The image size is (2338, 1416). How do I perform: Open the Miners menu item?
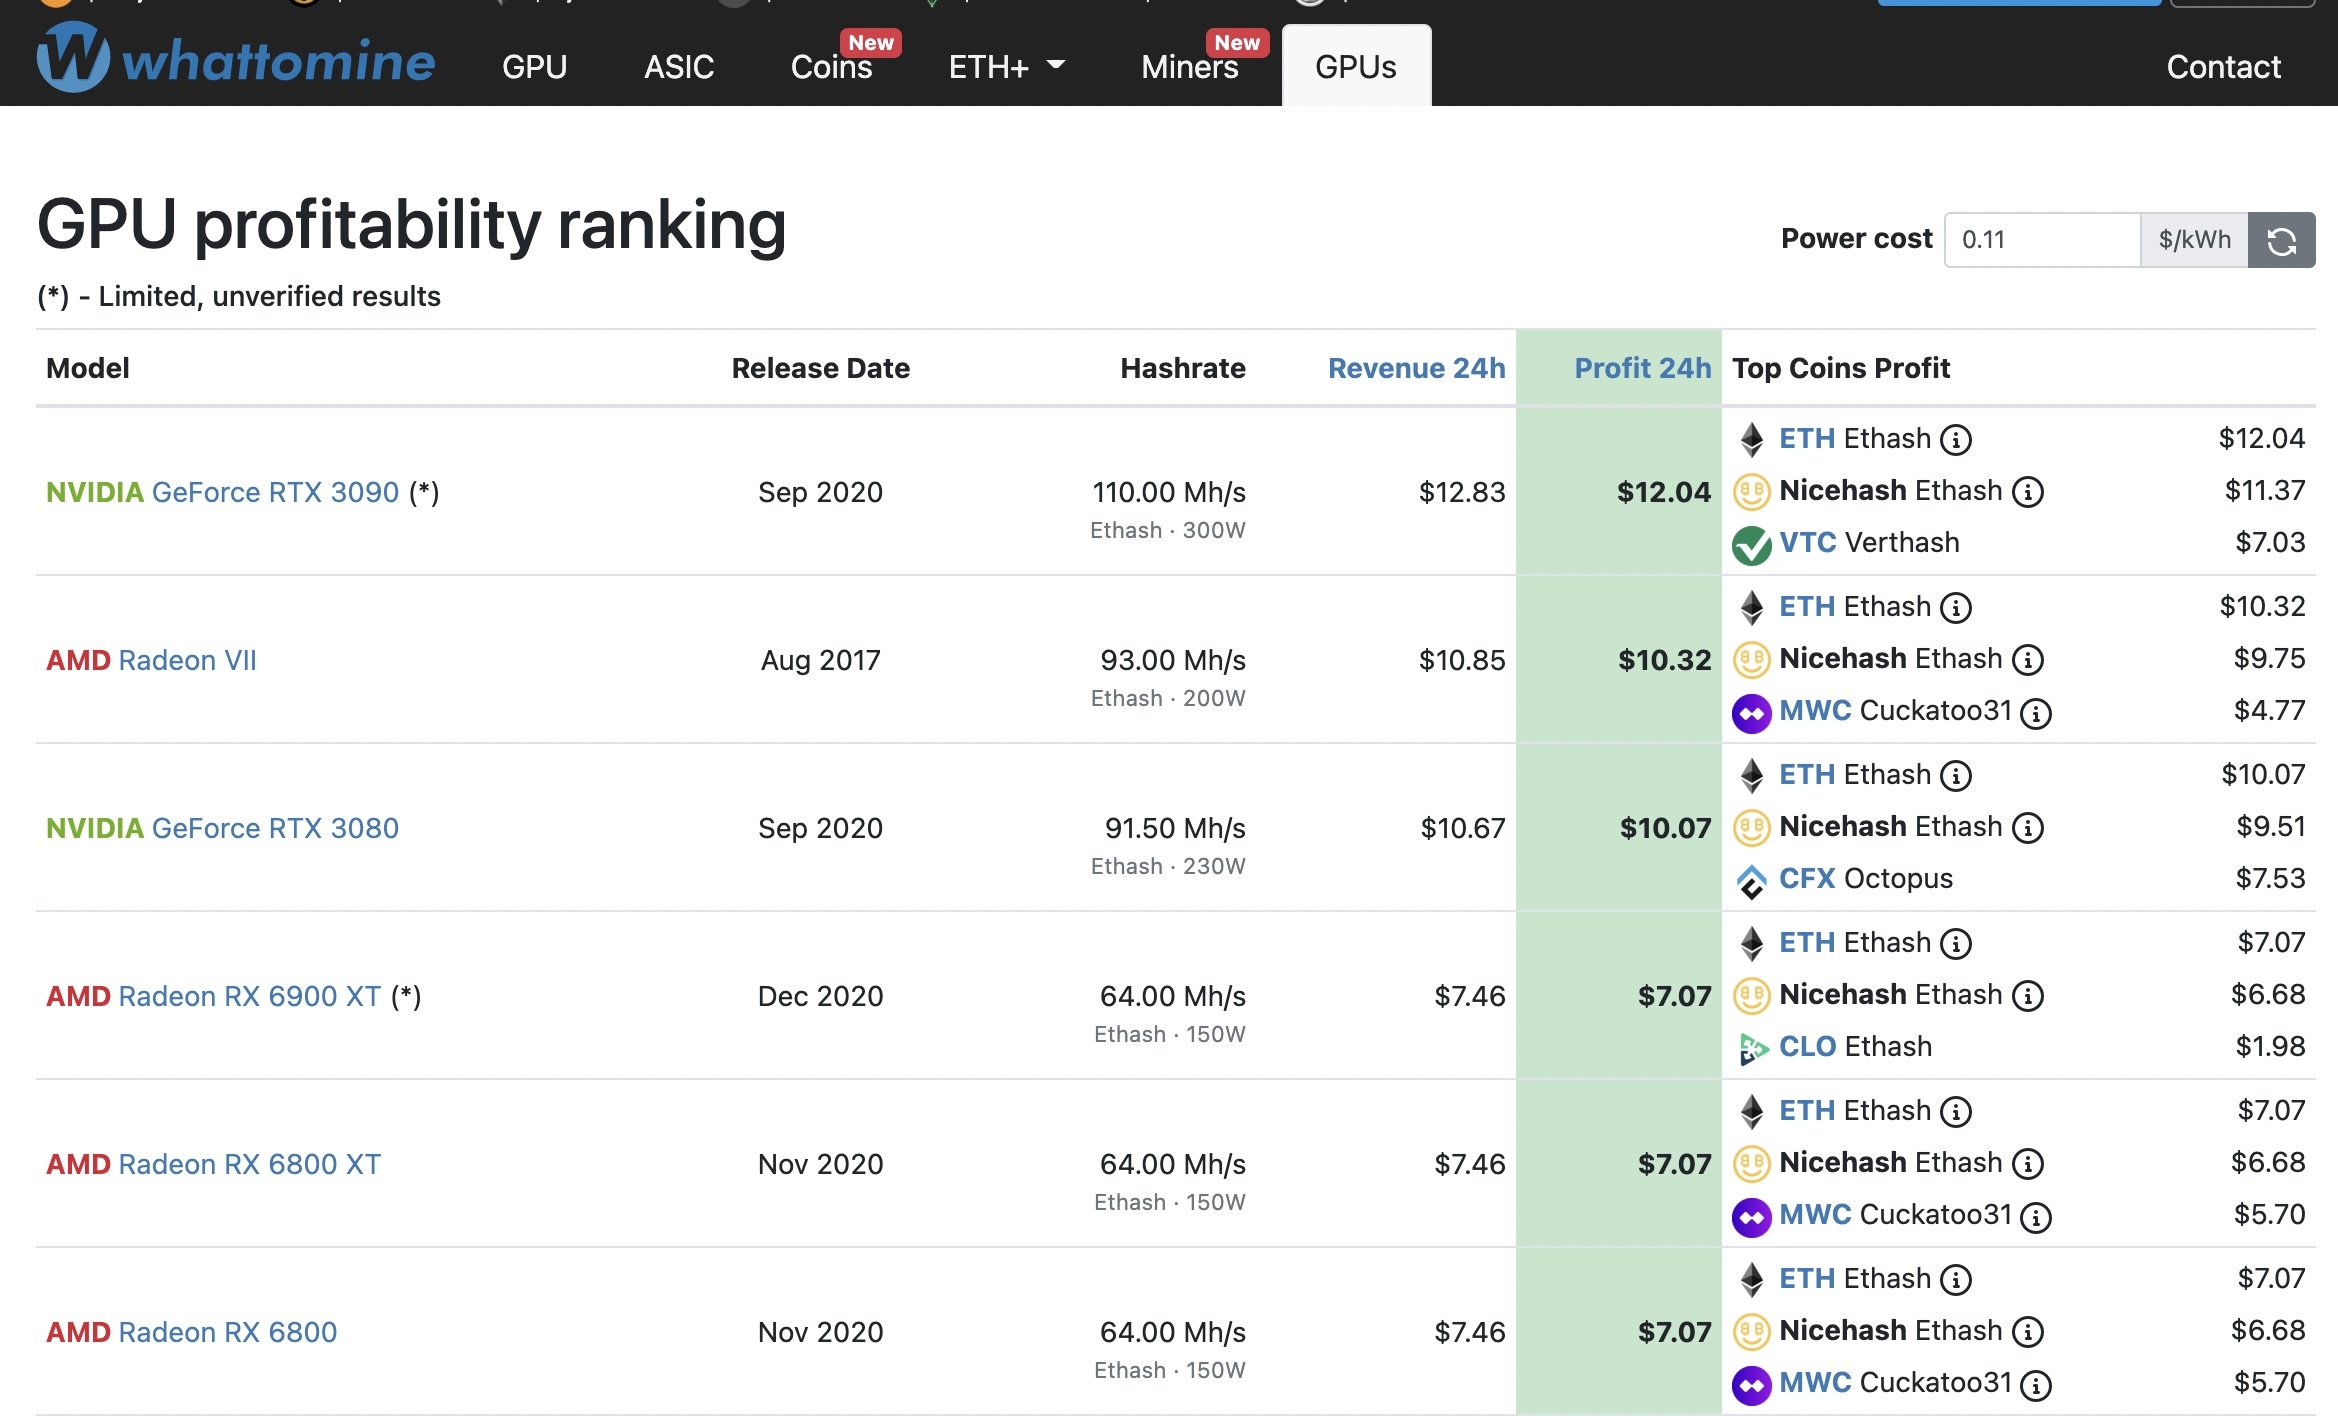pyautogui.click(x=1189, y=67)
